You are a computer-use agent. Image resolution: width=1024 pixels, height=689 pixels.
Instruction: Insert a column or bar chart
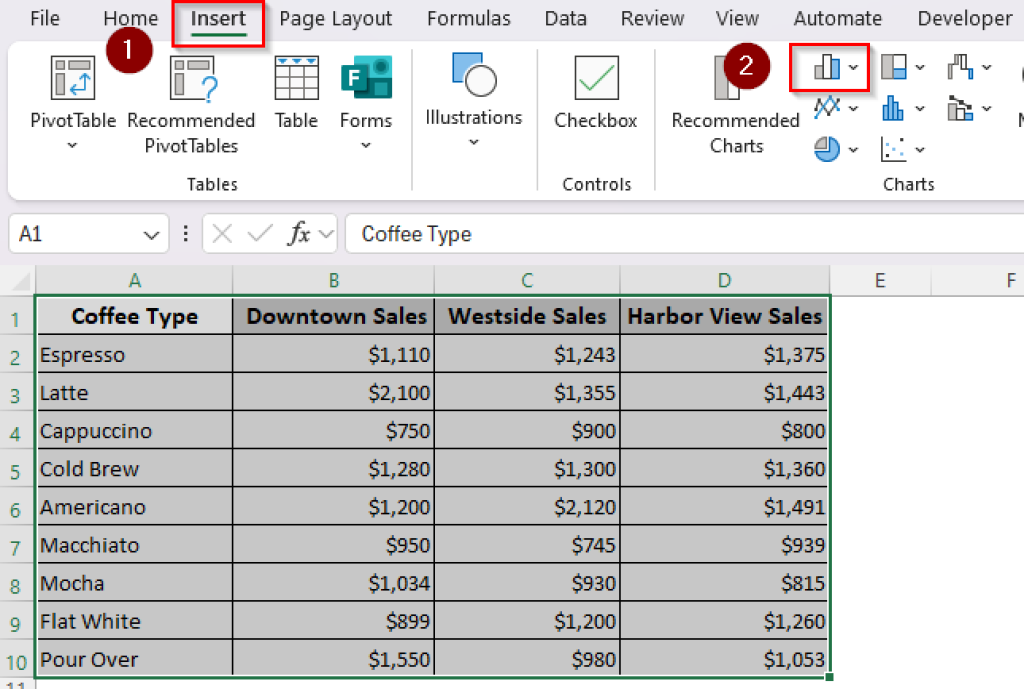[x=827, y=65]
